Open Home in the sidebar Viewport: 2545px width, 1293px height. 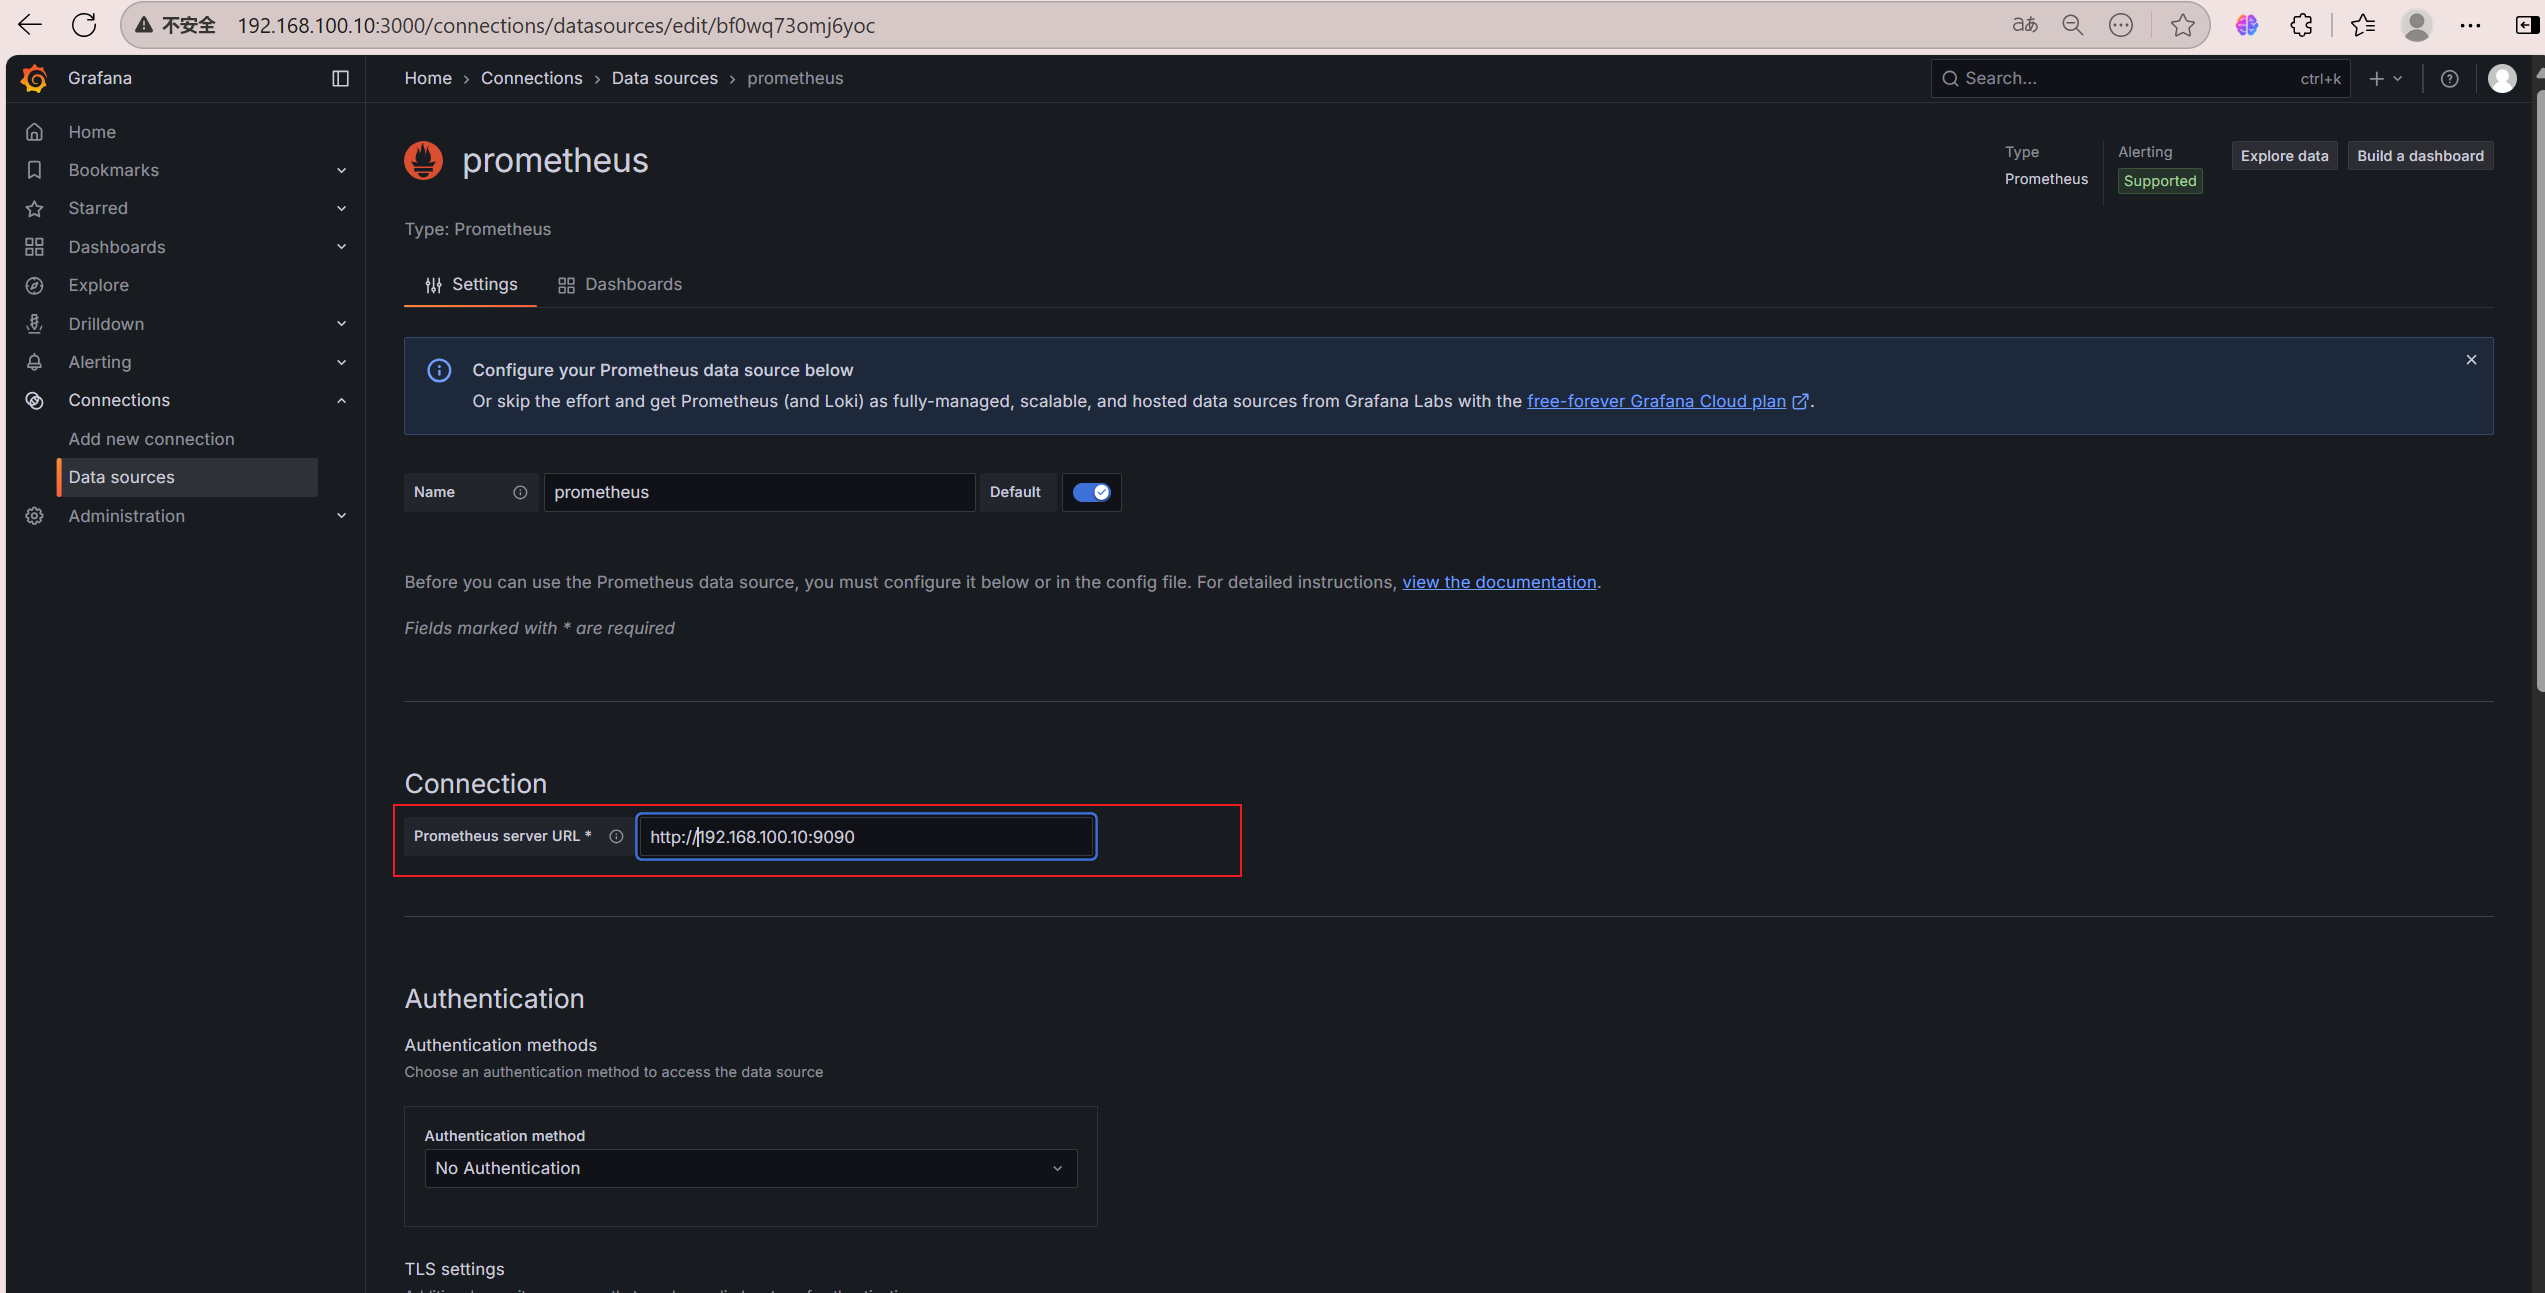[x=92, y=132]
